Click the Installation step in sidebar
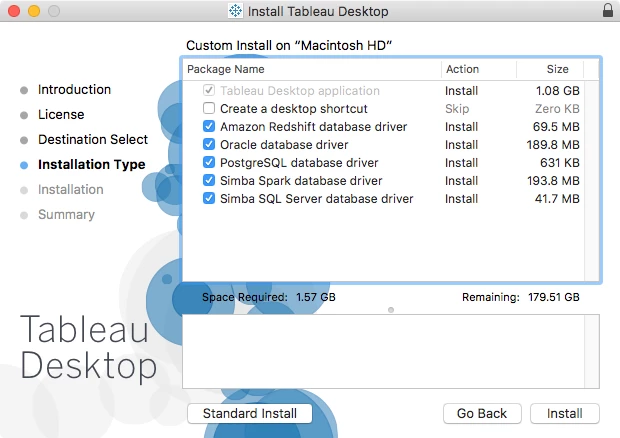Image resolution: width=620 pixels, height=438 pixels. (x=70, y=189)
